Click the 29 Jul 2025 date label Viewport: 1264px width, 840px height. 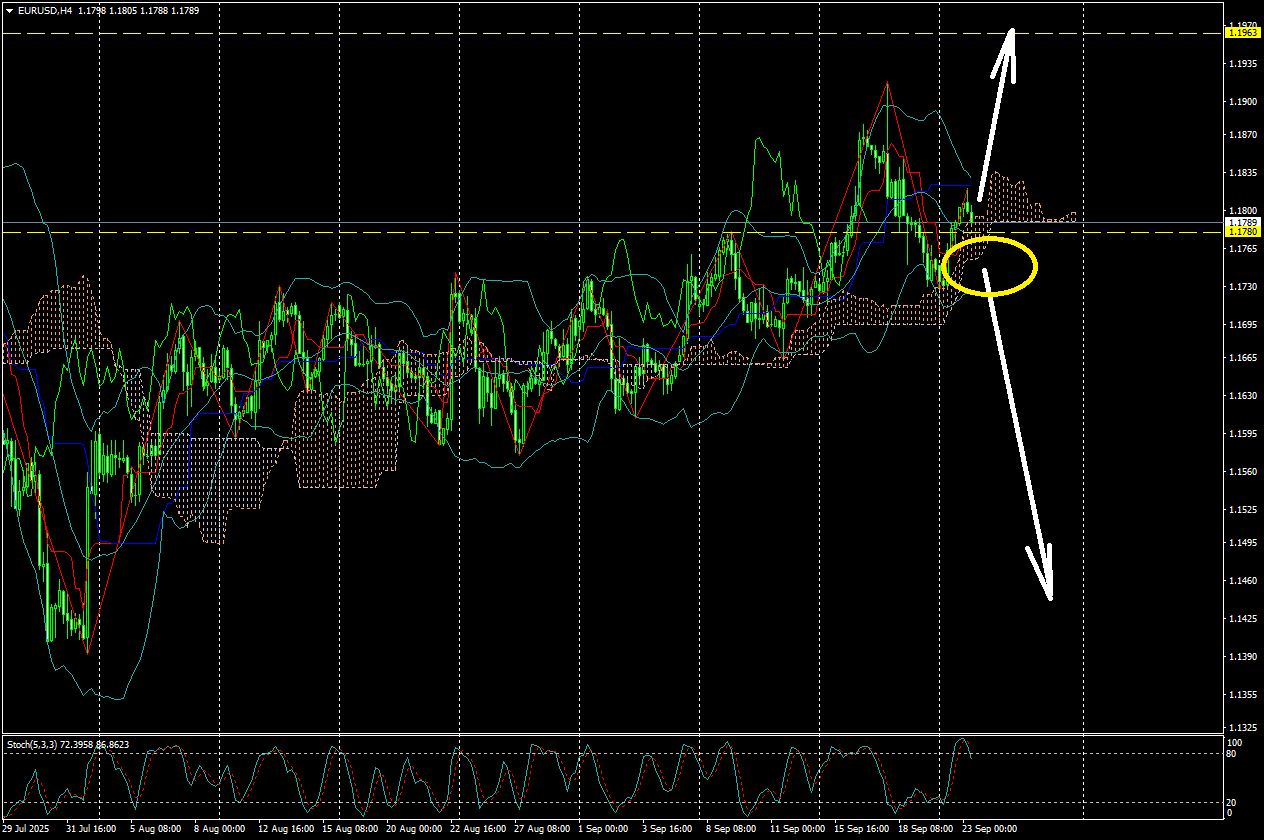[x=27, y=829]
